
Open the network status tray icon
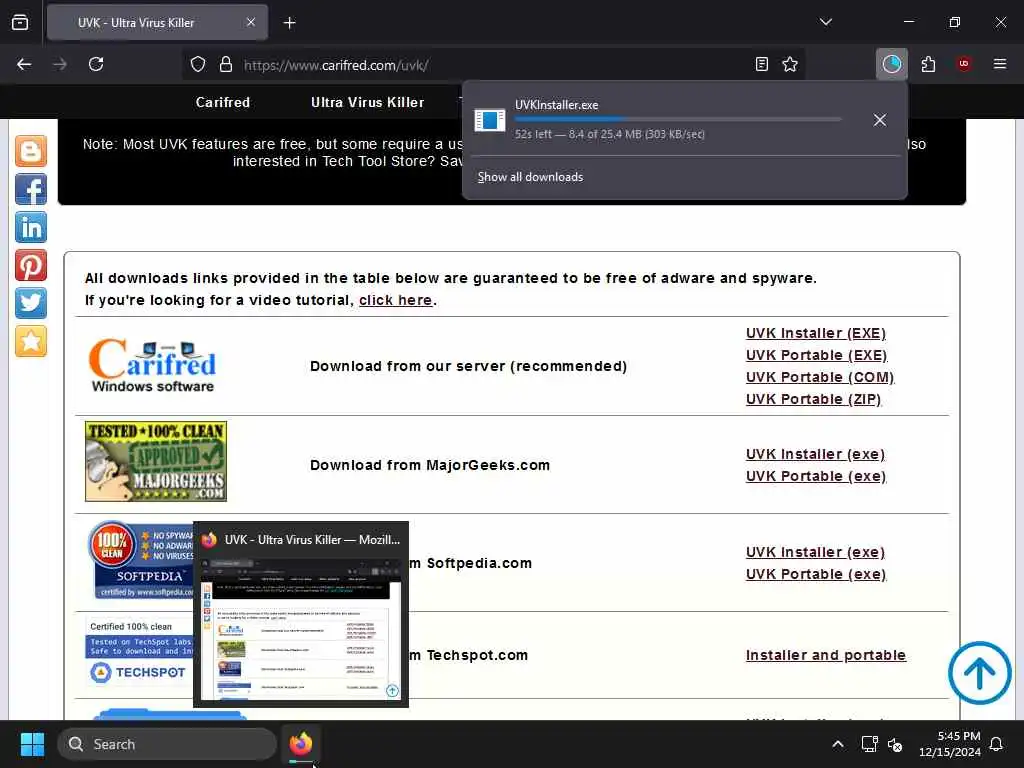click(869, 744)
